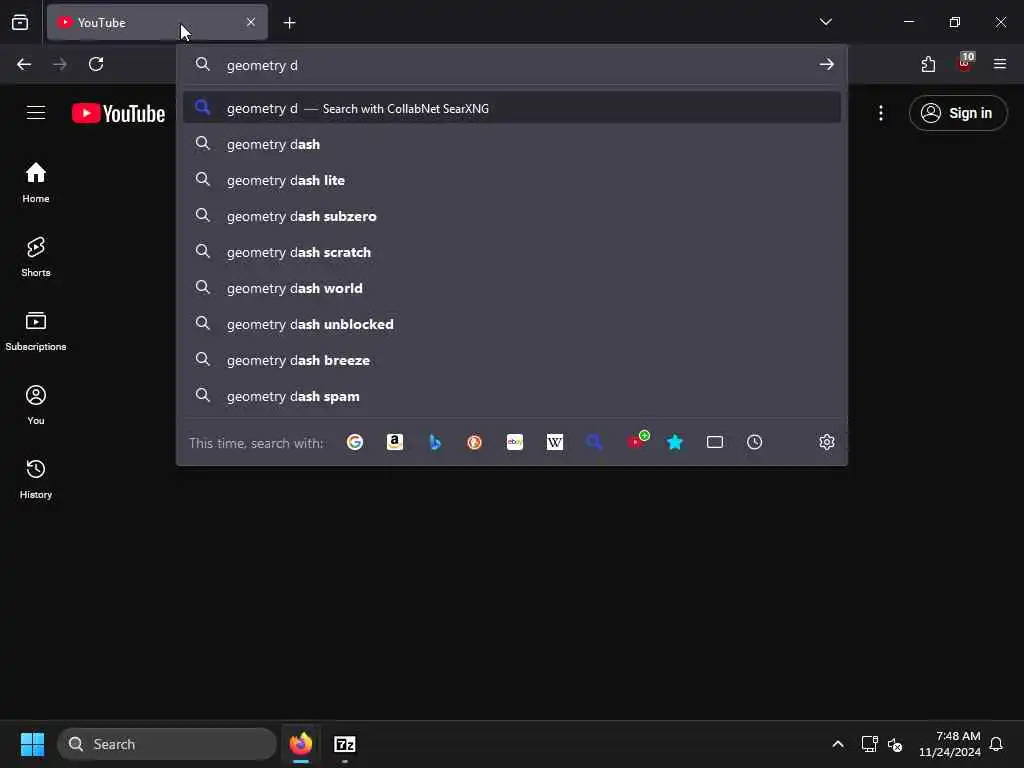Open search settings gear in the dropdown
This screenshot has height=768, width=1024.
[x=827, y=442]
